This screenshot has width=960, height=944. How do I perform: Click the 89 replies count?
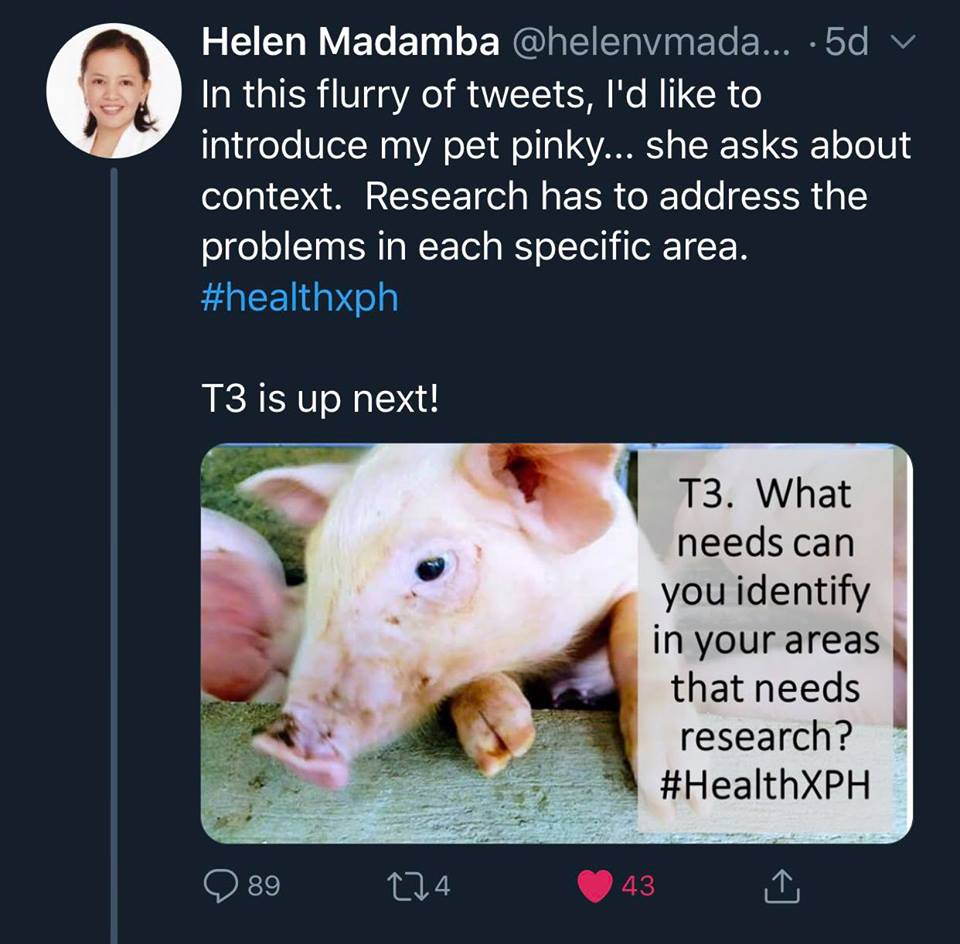coord(264,885)
